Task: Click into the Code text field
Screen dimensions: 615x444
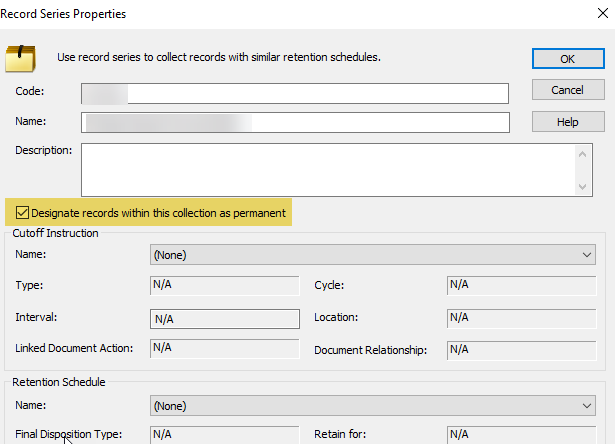Action: 295,93
